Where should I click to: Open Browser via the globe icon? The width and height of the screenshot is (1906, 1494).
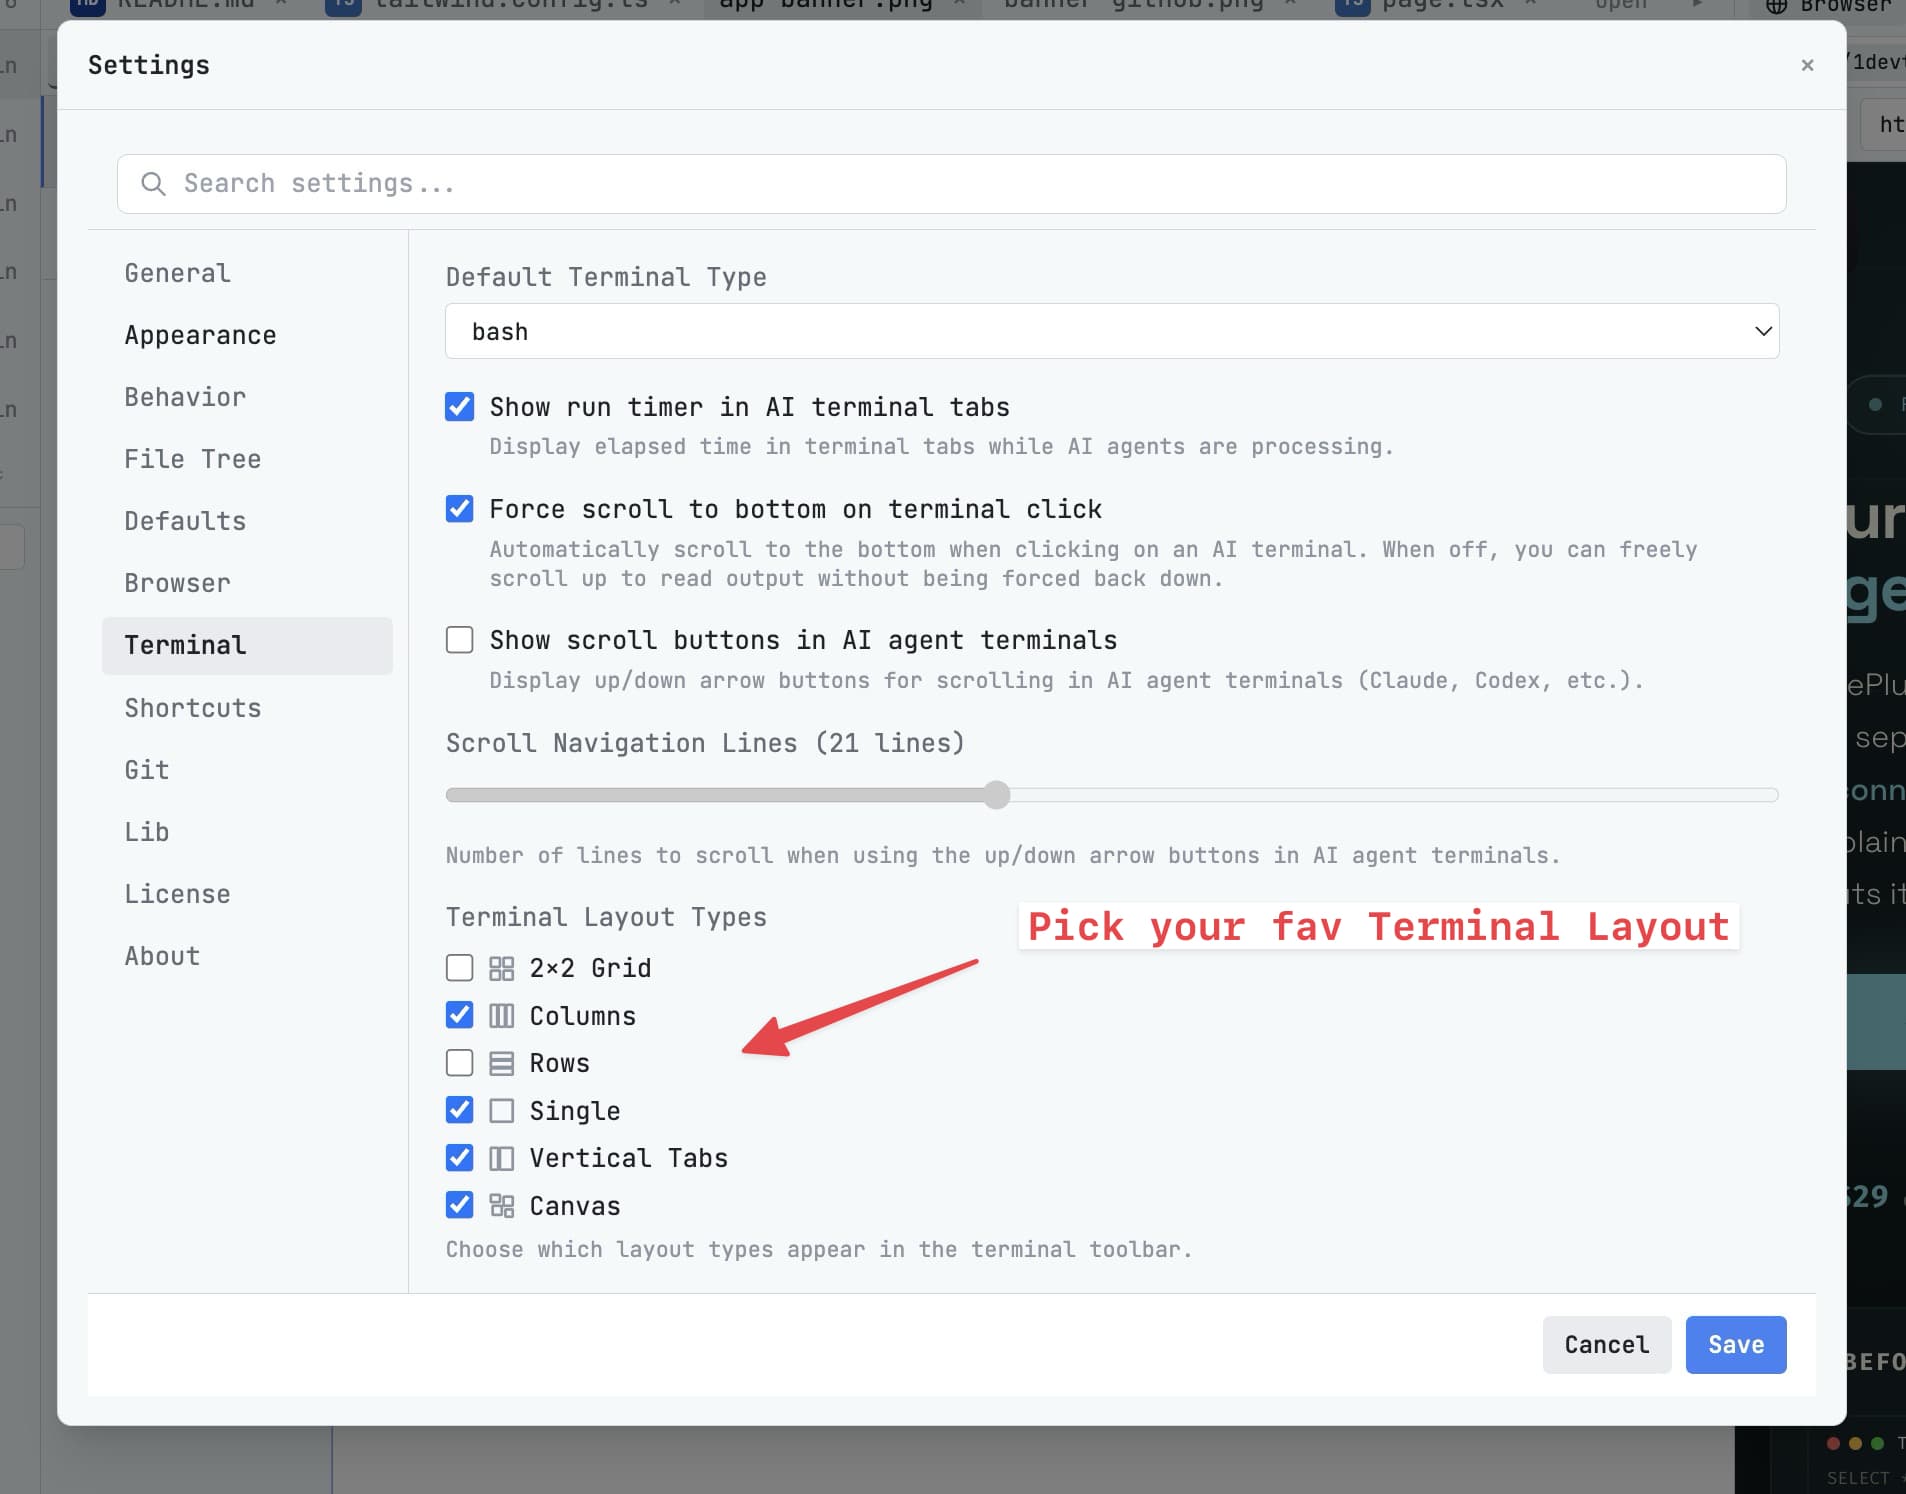pyautogui.click(x=1776, y=6)
